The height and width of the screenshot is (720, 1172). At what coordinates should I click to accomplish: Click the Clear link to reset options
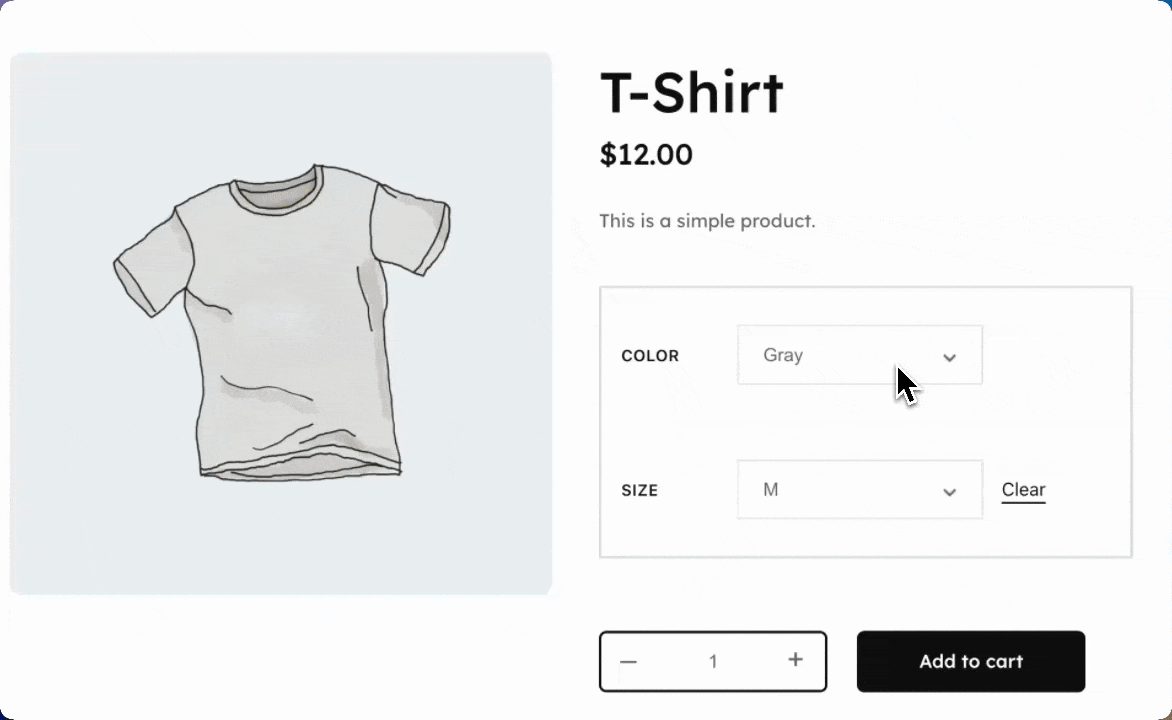(x=1023, y=490)
